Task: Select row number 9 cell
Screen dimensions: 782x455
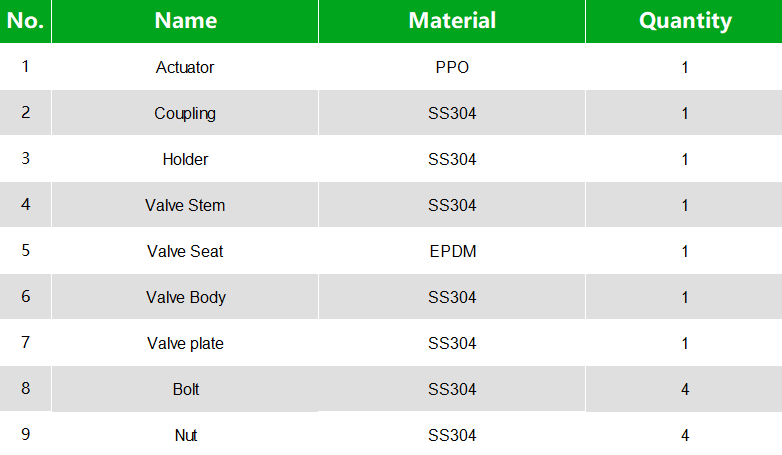Action: point(25,435)
